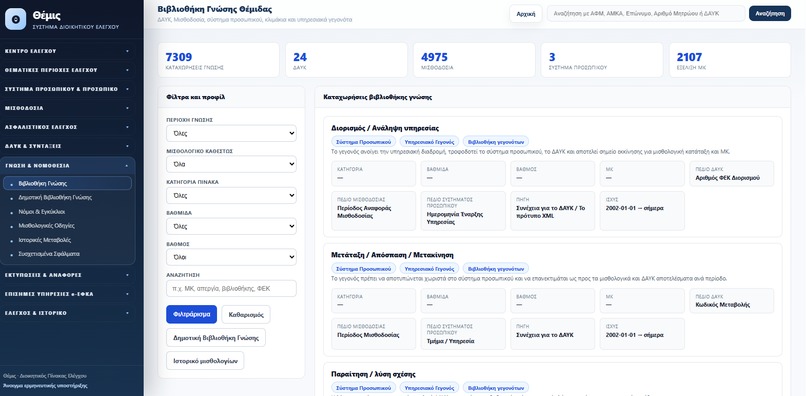Click Ημερομηνία Έναρξης Υπηρεσίας cell

click(x=463, y=211)
